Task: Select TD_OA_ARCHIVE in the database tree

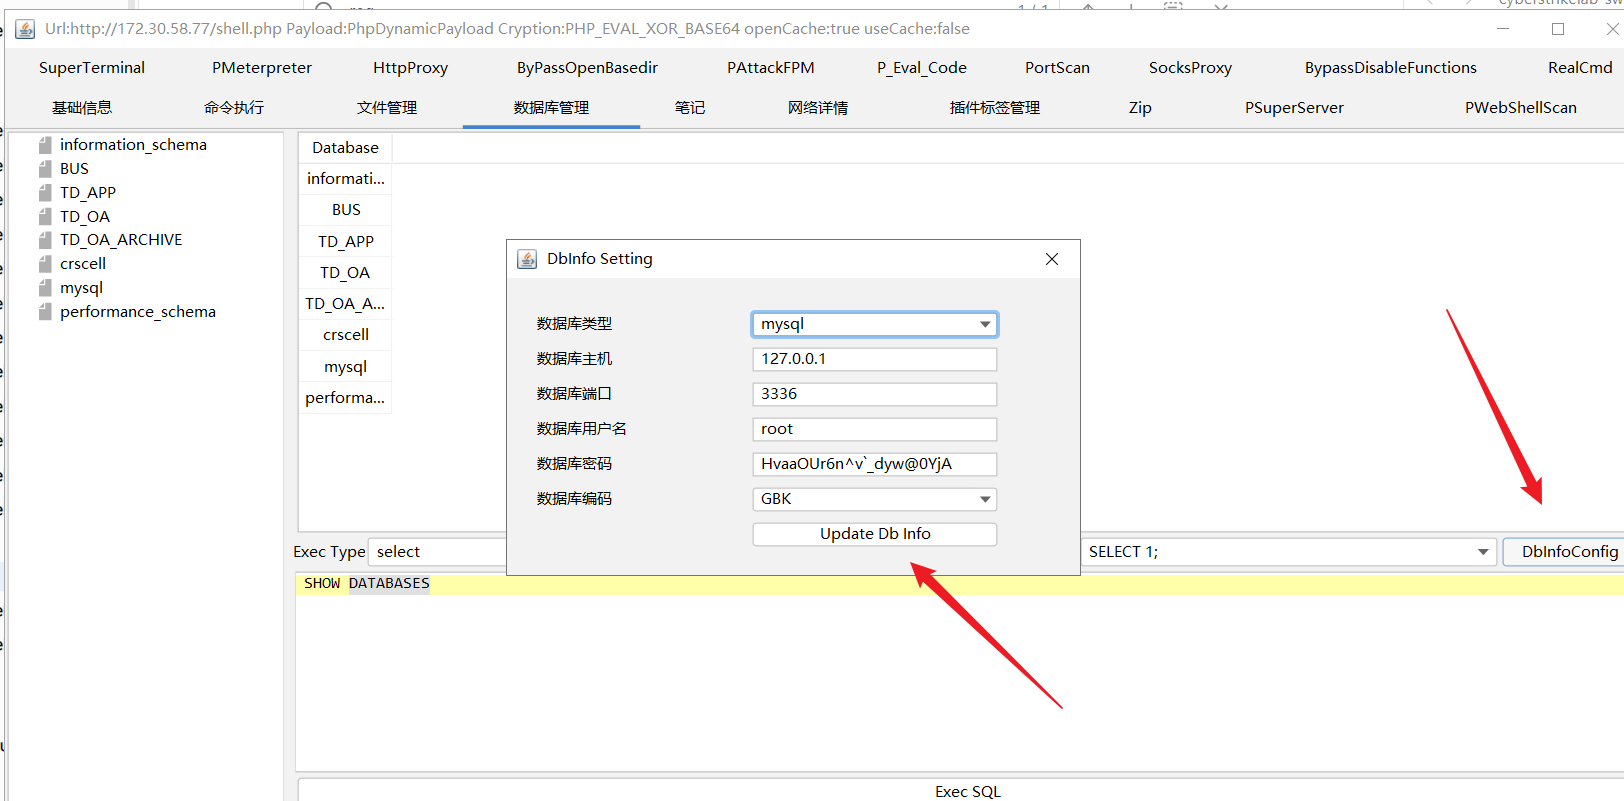Action: [121, 240]
